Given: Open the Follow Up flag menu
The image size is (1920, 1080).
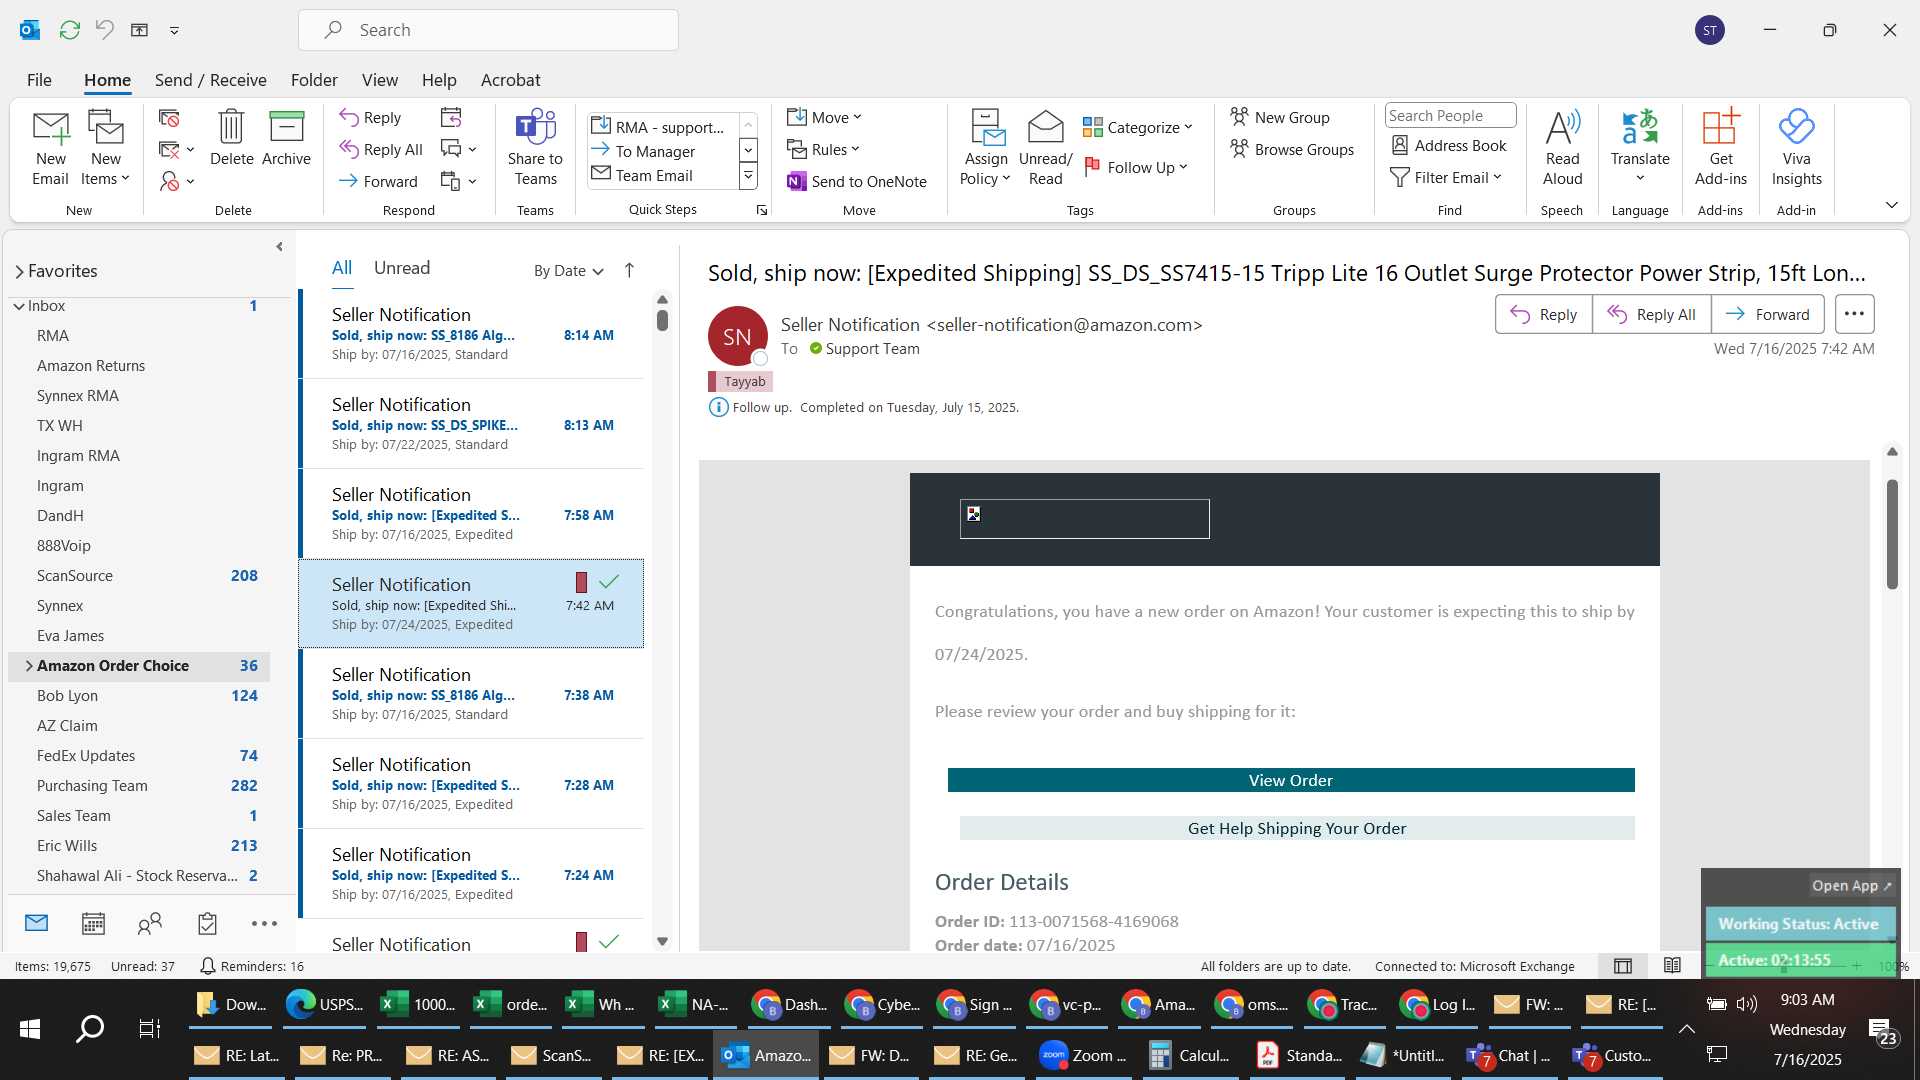Looking at the screenshot, I should tap(1136, 167).
